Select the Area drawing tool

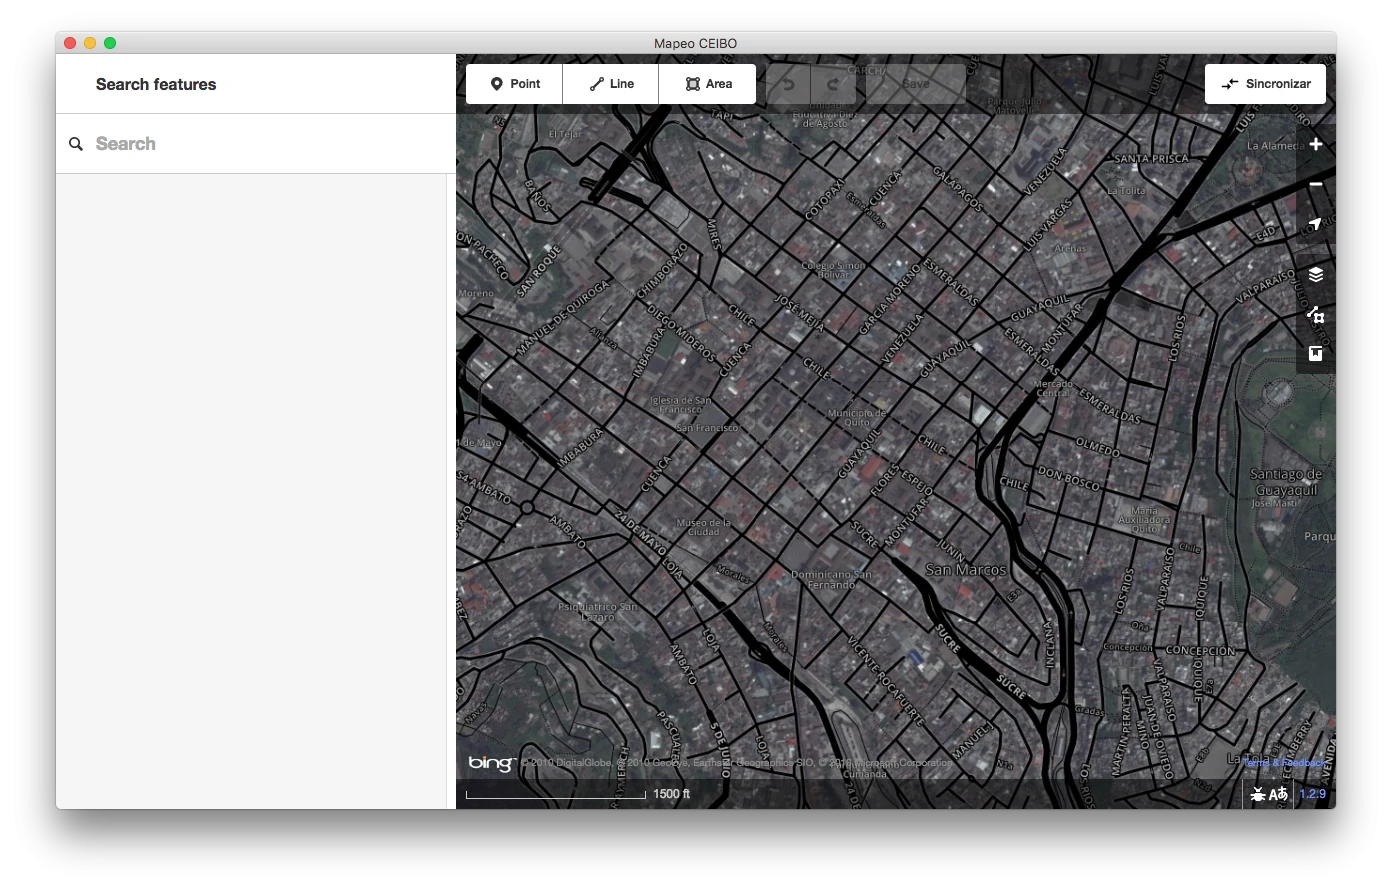[708, 84]
